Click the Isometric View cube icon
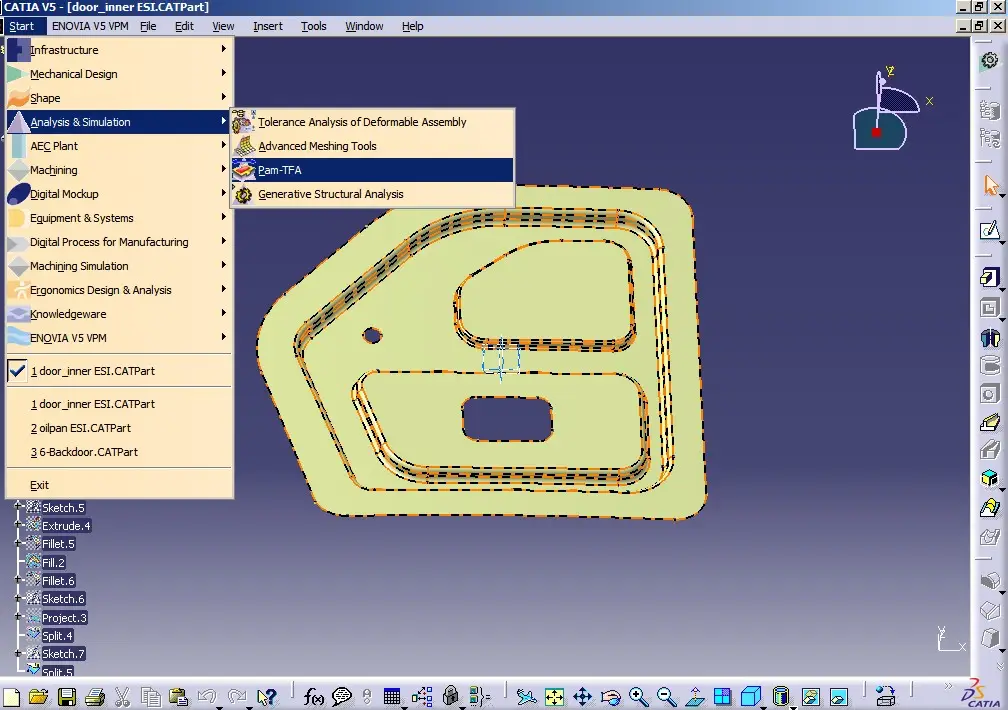This screenshot has height=710, width=1008. point(750,696)
